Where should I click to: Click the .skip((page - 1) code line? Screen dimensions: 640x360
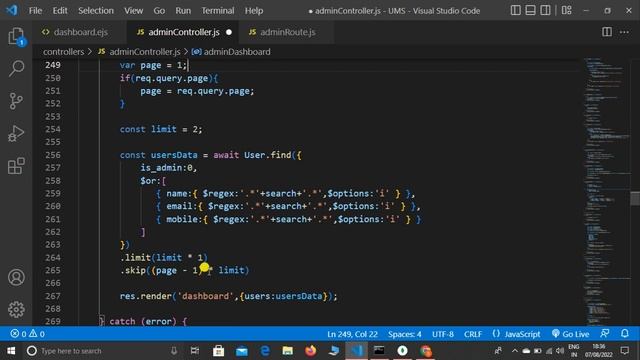point(184,270)
